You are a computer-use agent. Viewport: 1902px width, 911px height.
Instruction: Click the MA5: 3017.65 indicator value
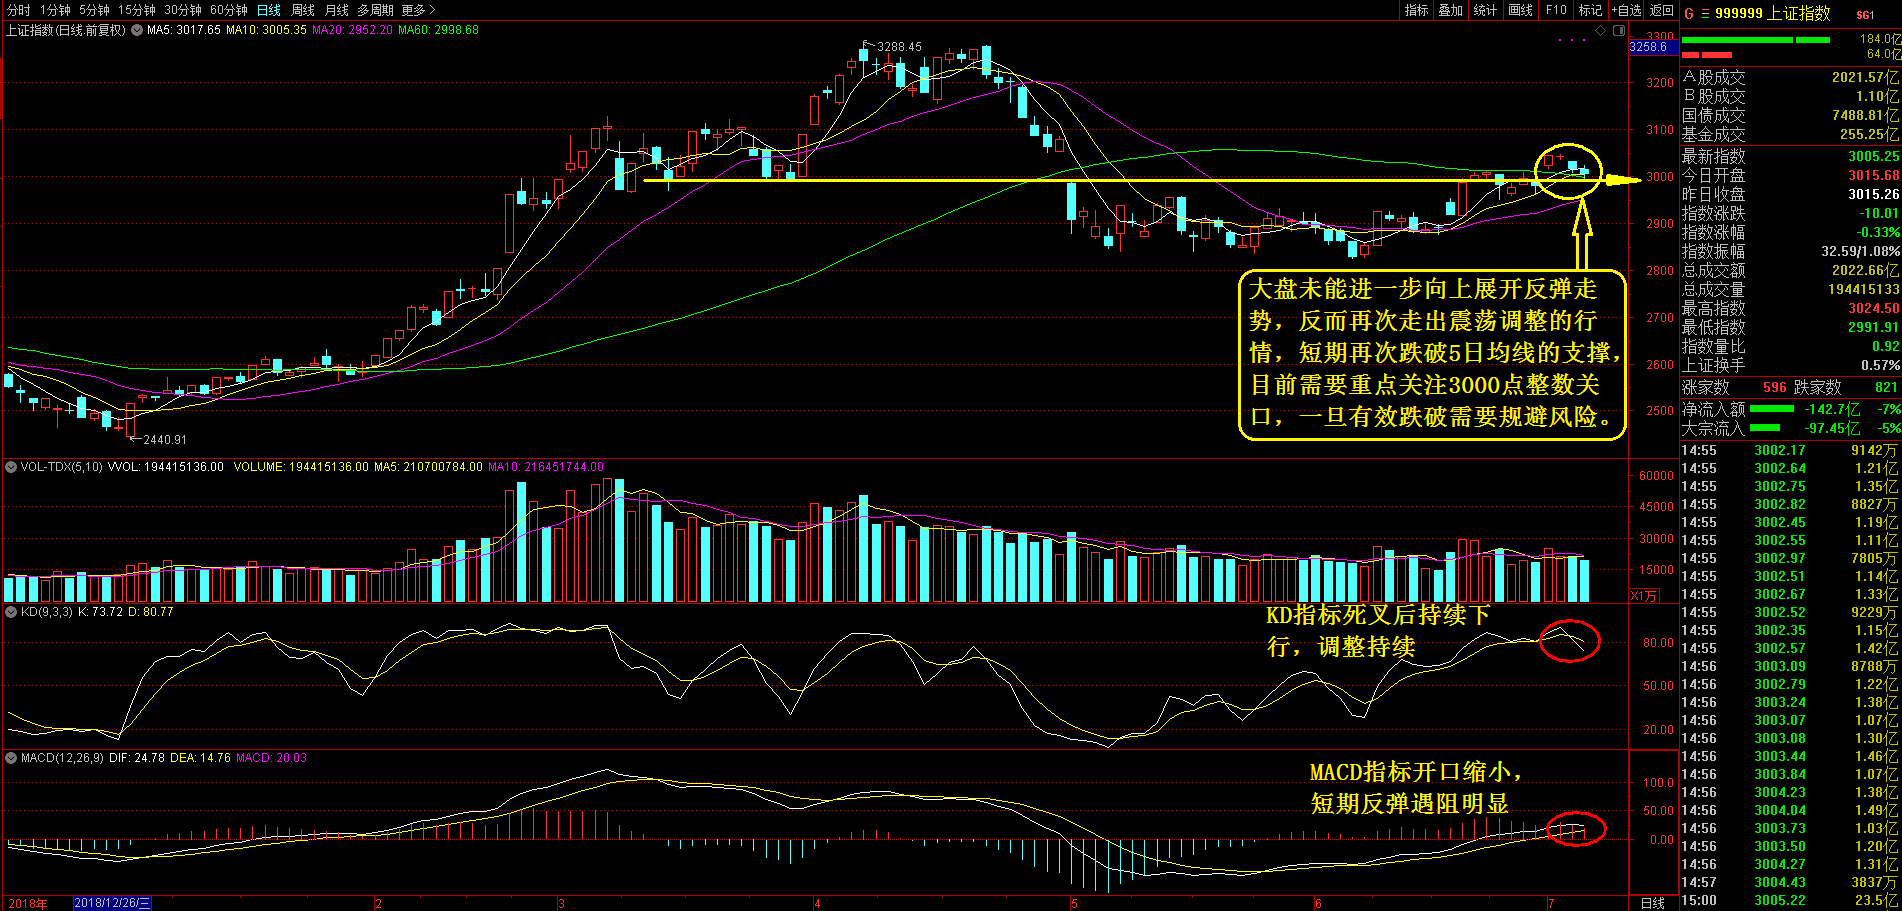[184, 30]
